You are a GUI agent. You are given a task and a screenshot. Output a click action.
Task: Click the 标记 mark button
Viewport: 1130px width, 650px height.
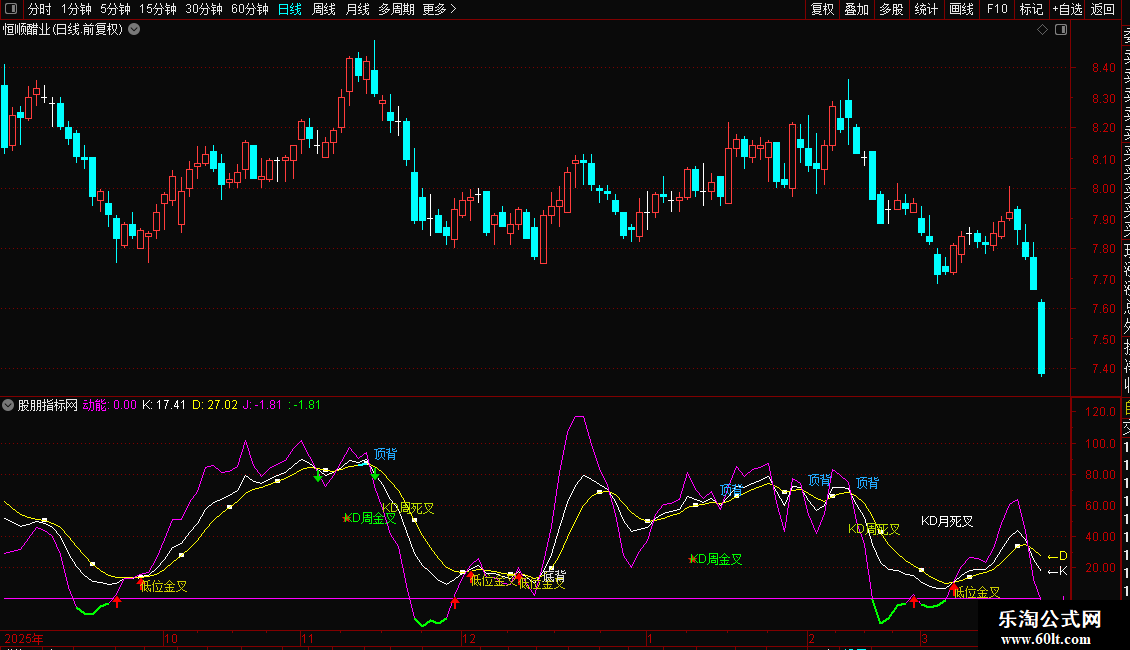coord(1031,9)
